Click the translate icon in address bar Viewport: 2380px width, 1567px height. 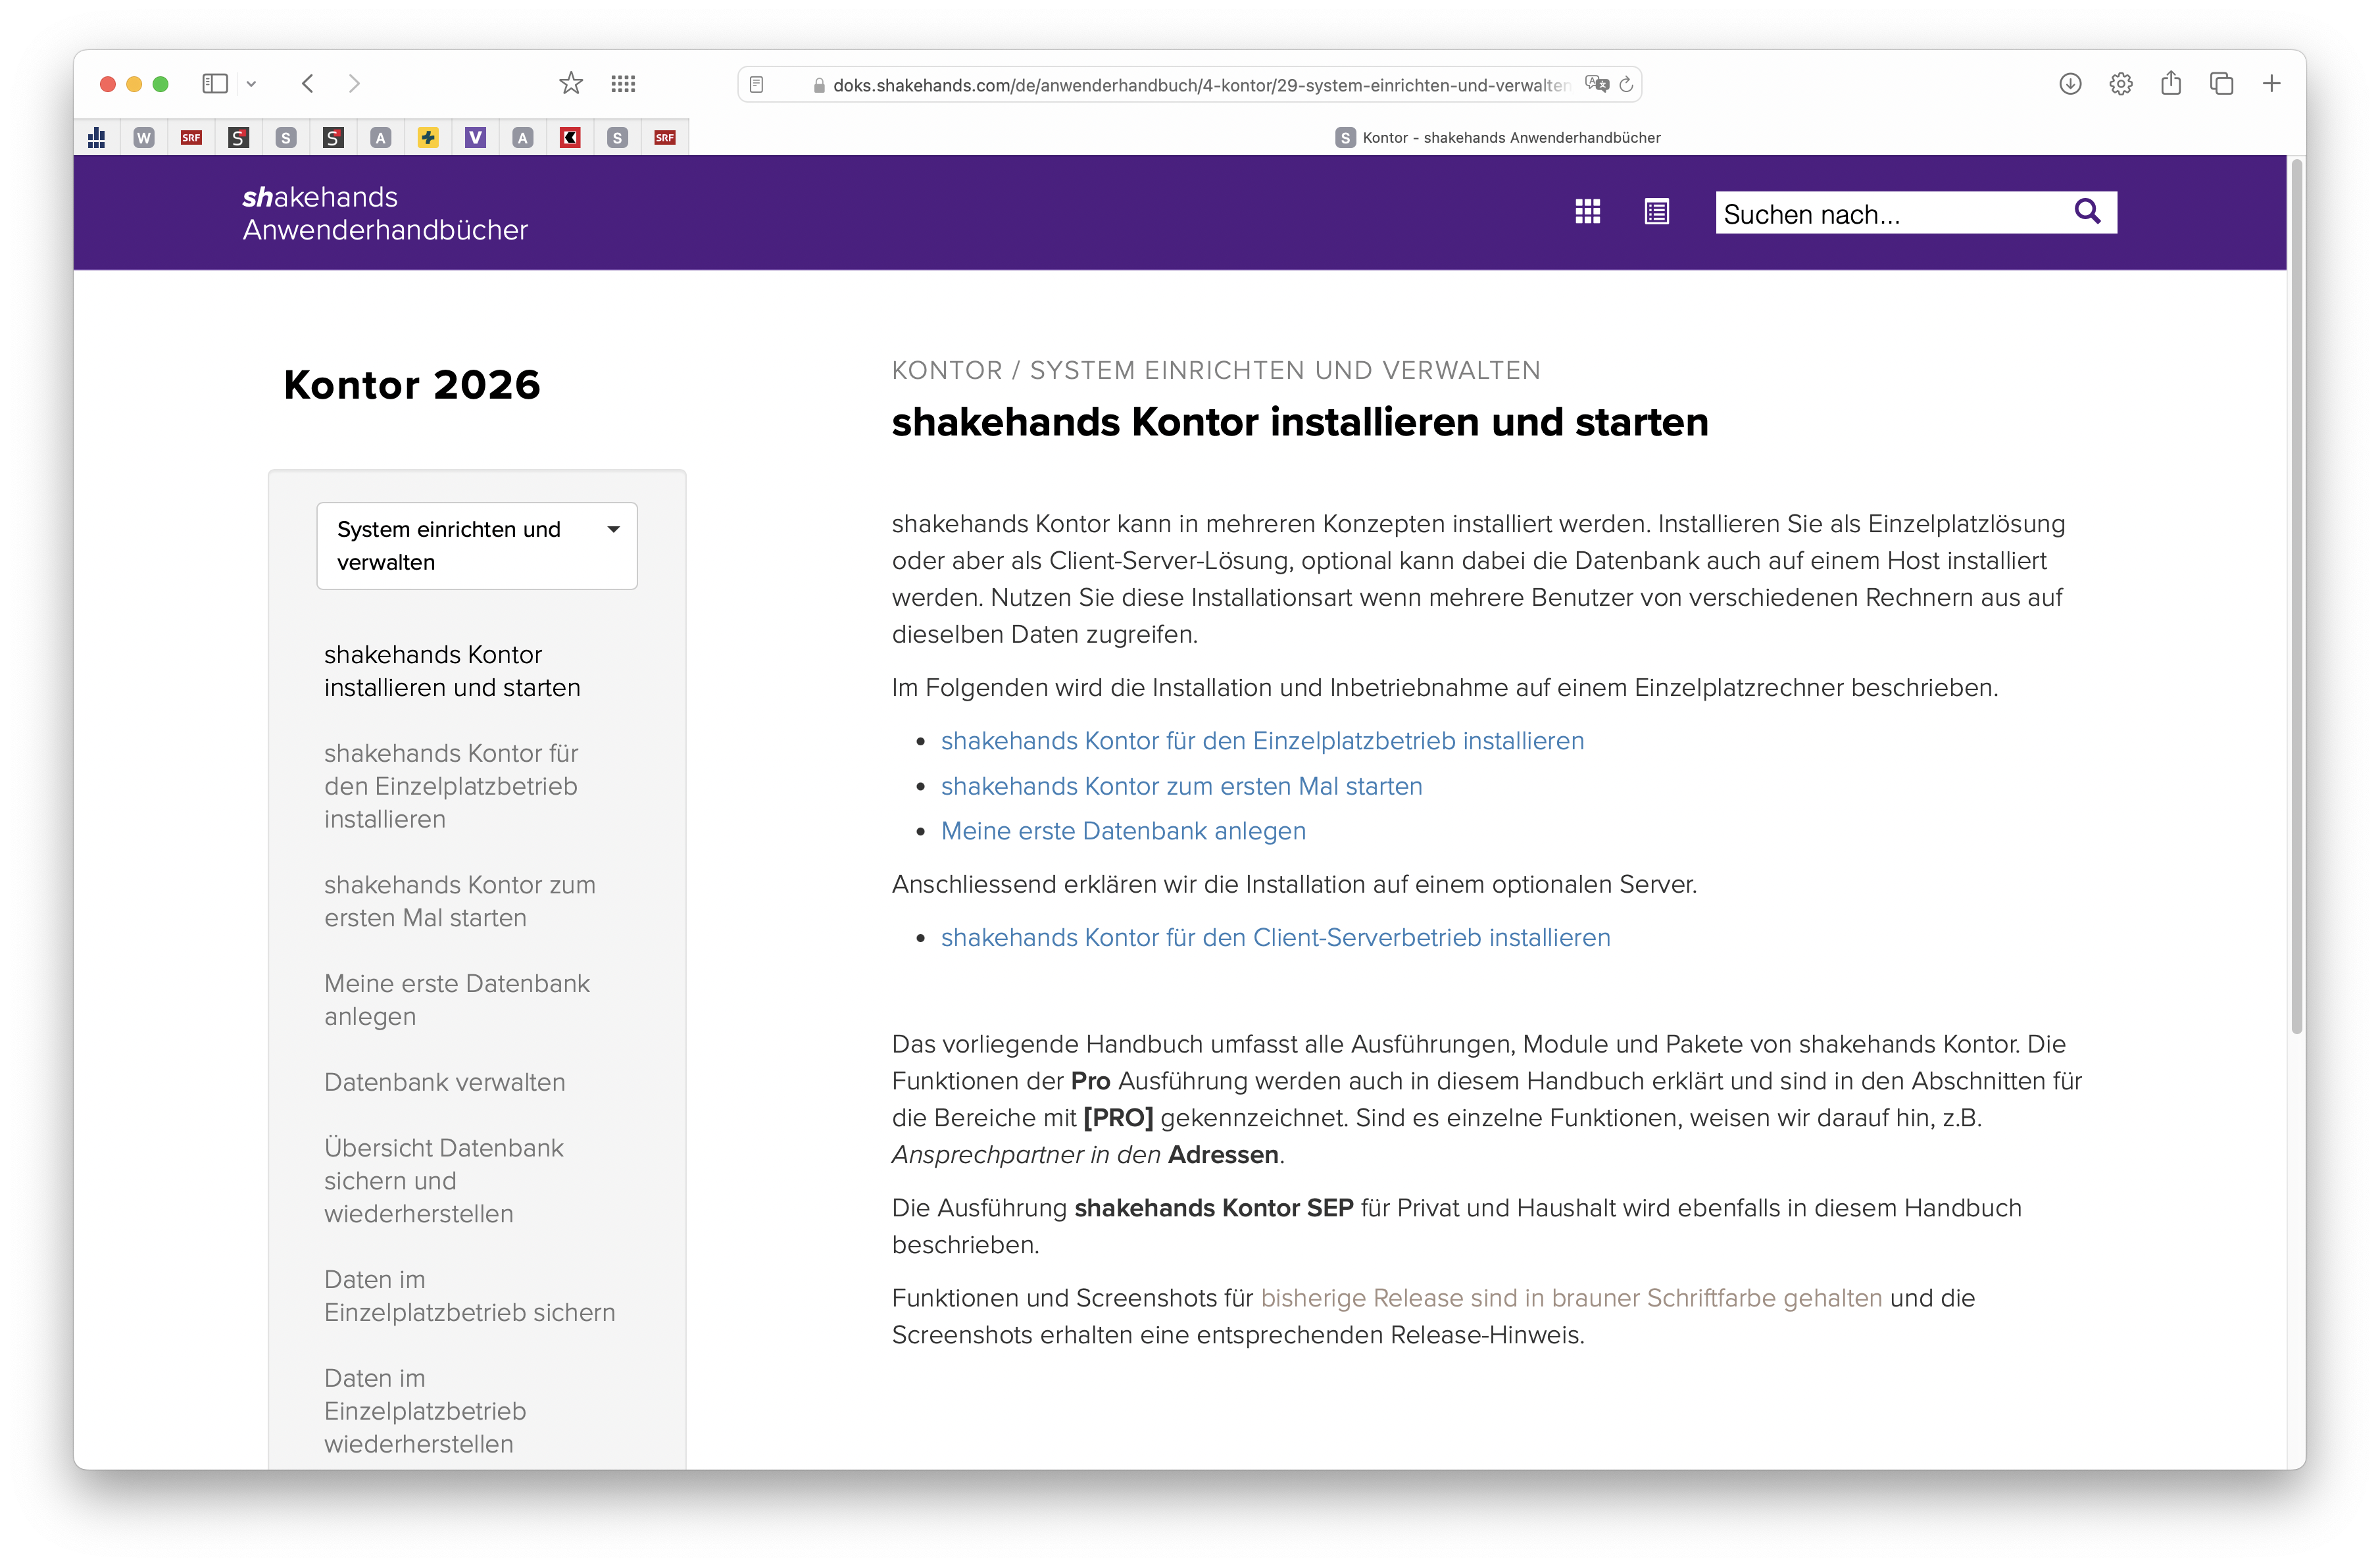tap(1596, 85)
